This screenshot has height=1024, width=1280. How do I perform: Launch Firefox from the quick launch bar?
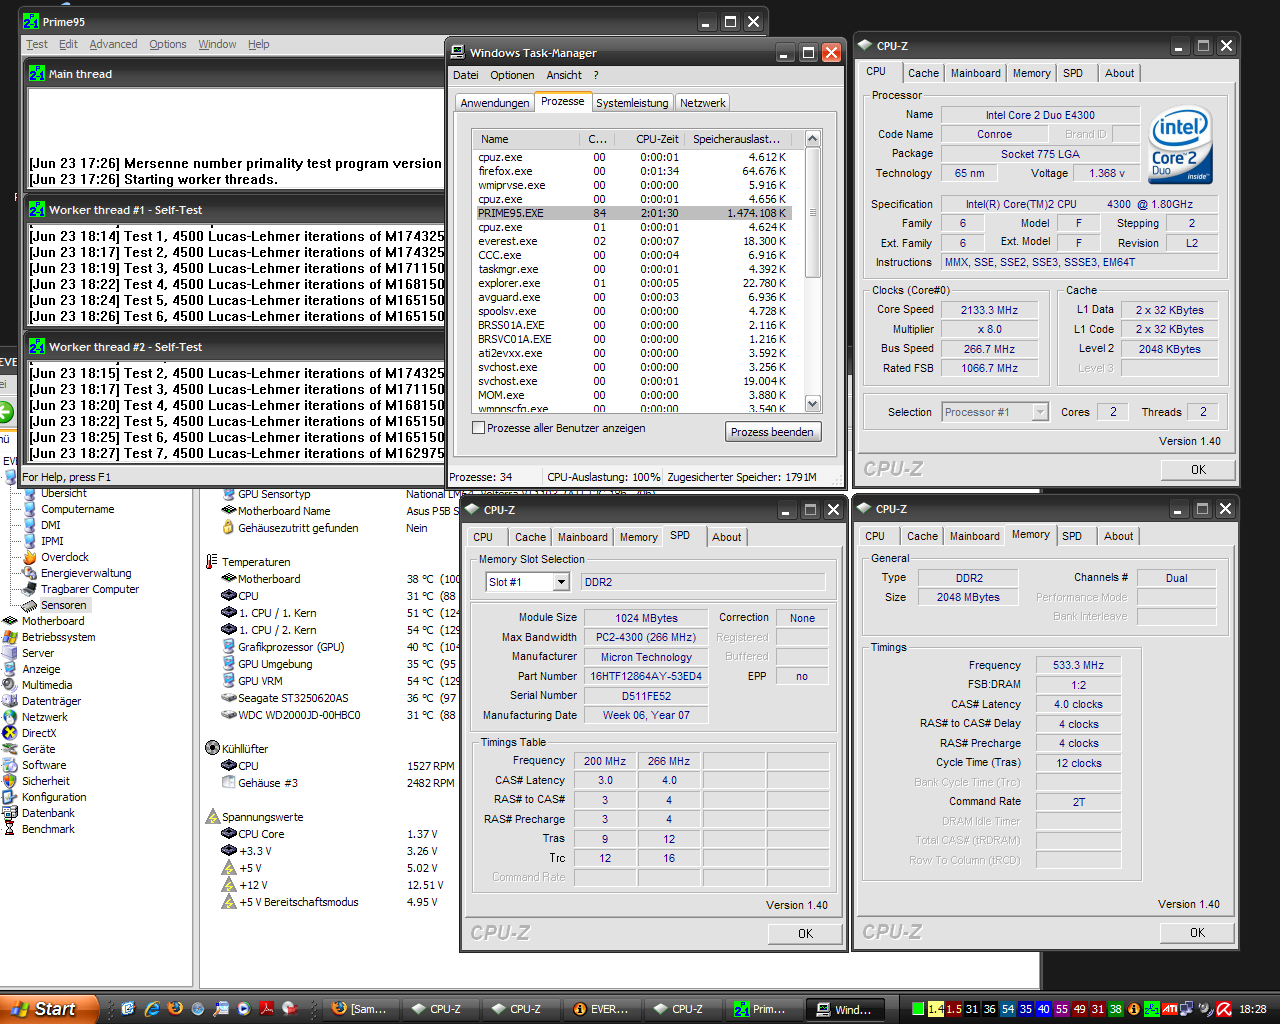[176, 1009]
